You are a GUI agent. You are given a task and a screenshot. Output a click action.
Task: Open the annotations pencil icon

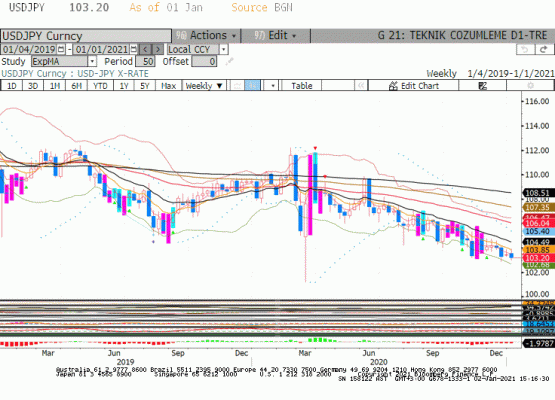pyautogui.click(x=483, y=86)
